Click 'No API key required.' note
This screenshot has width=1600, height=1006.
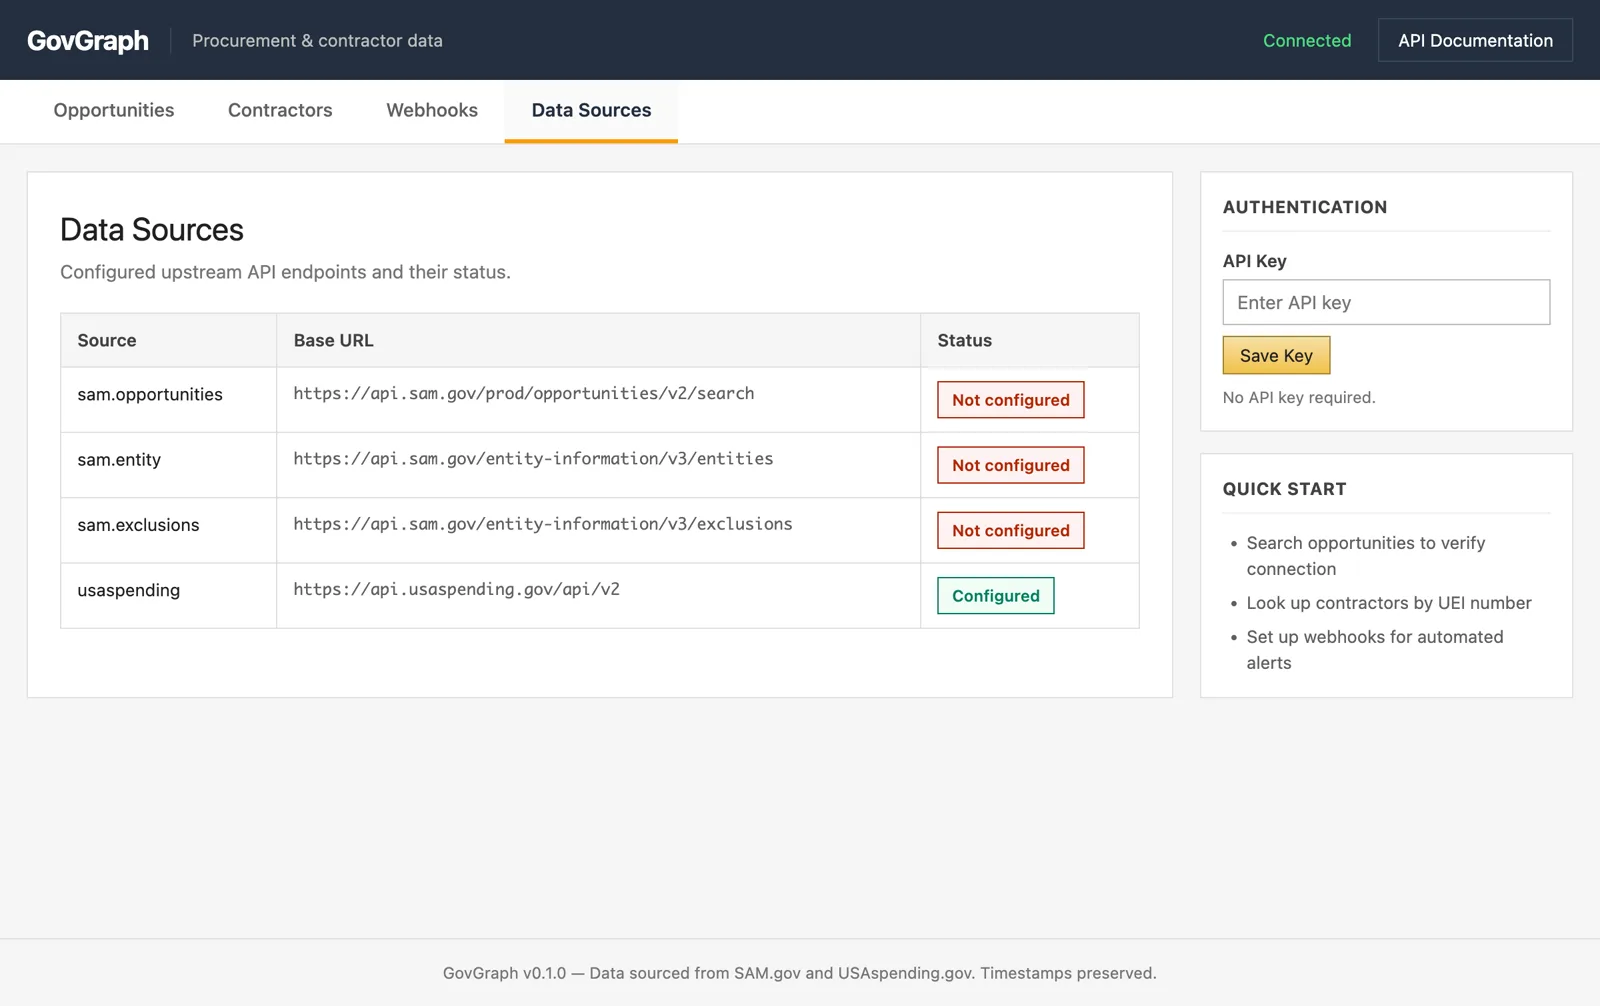pyautogui.click(x=1299, y=397)
